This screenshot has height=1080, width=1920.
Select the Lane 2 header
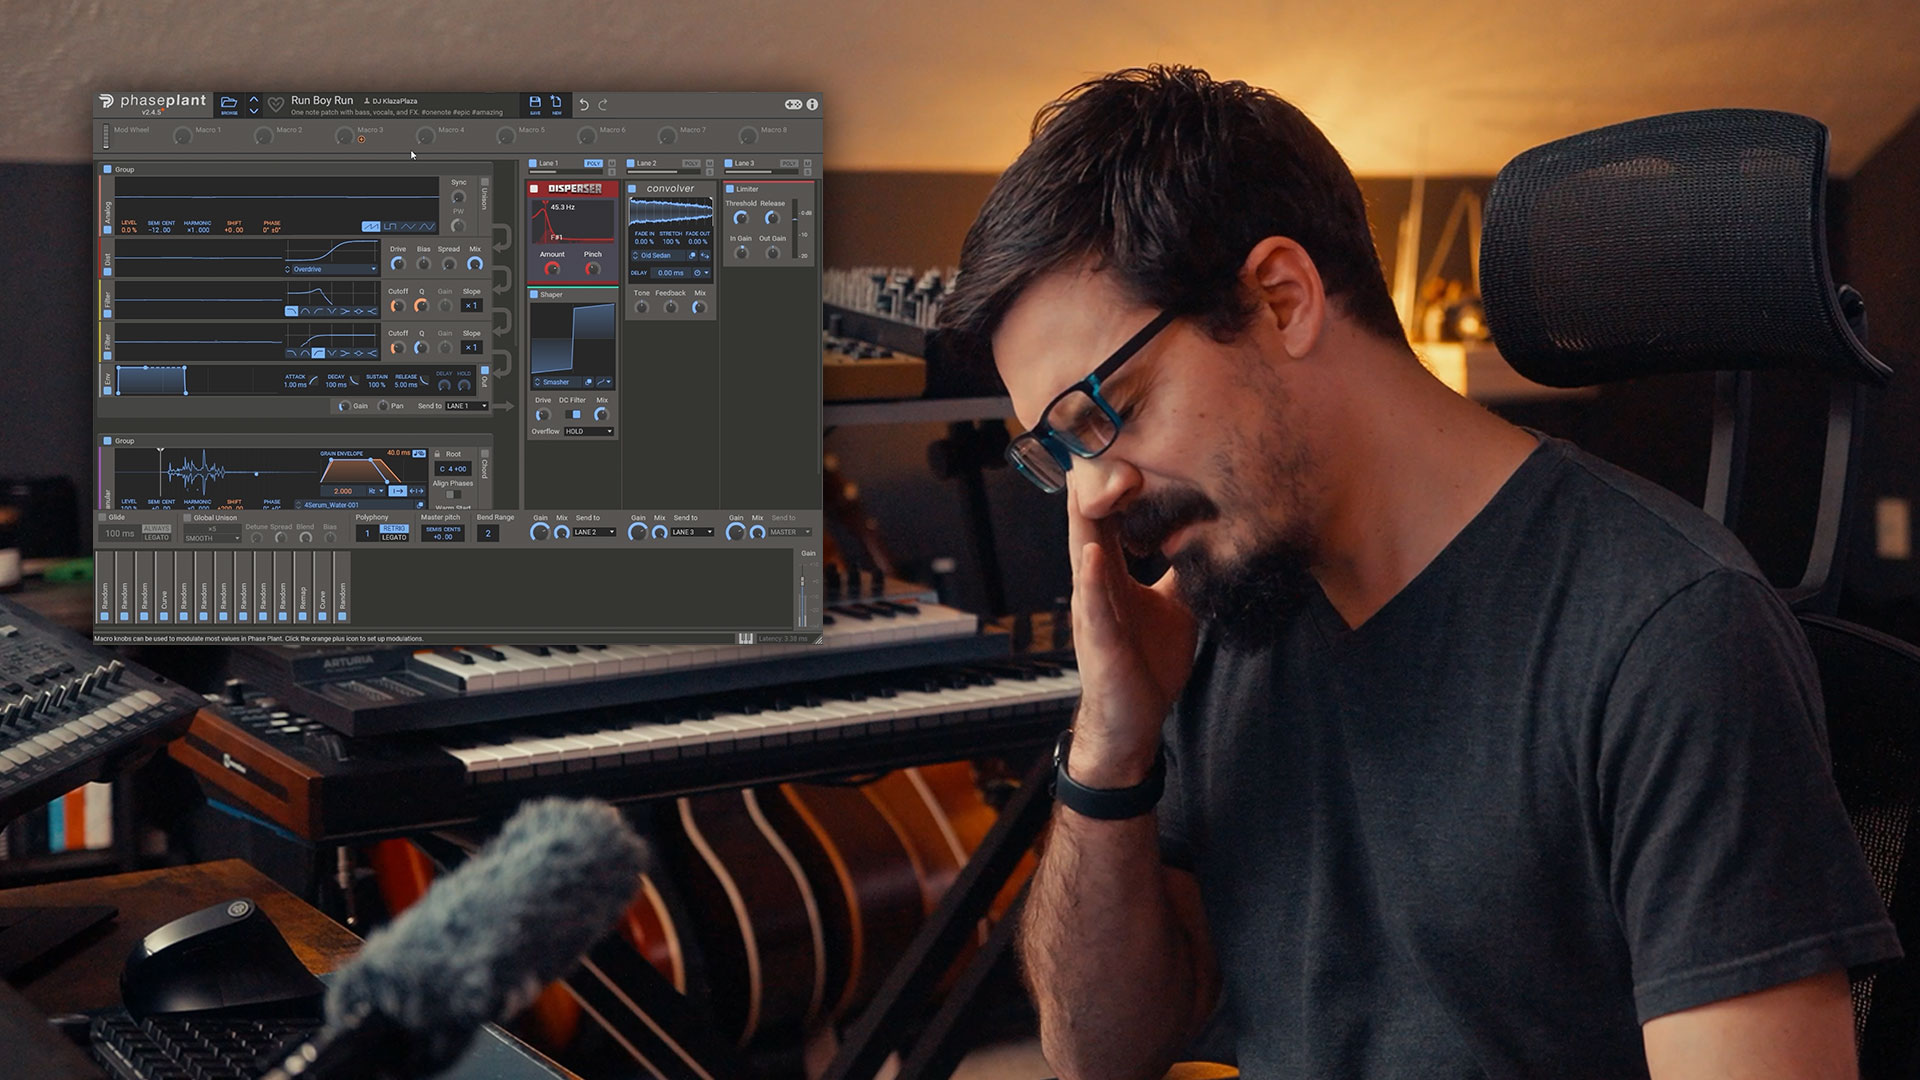(x=647, y=163)
